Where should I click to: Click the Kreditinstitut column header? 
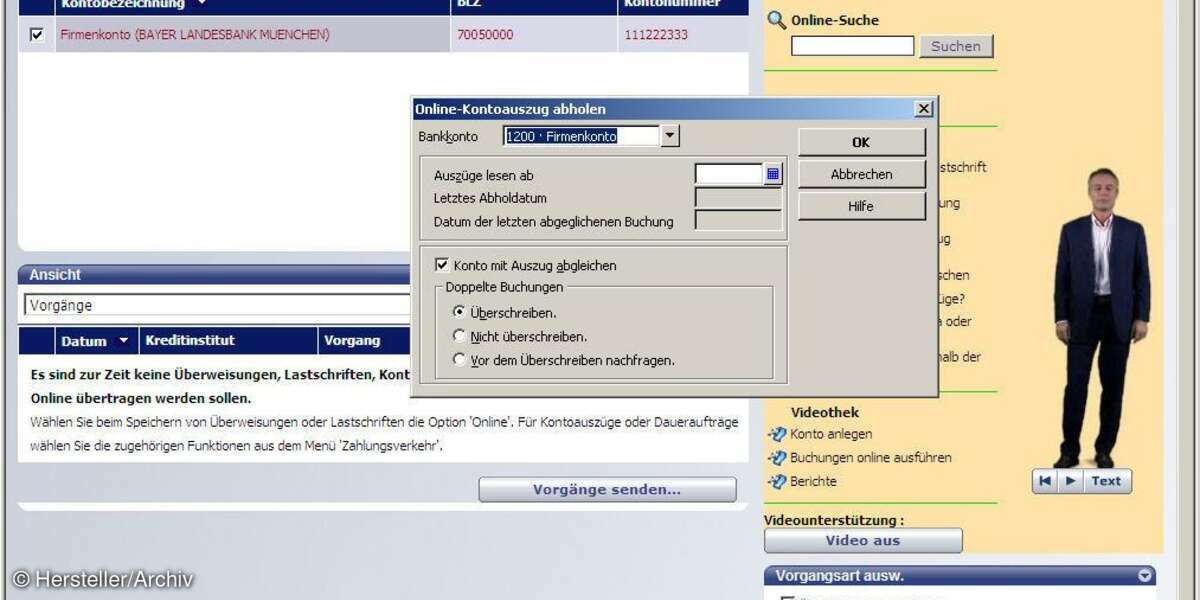(x=190, y=341)
